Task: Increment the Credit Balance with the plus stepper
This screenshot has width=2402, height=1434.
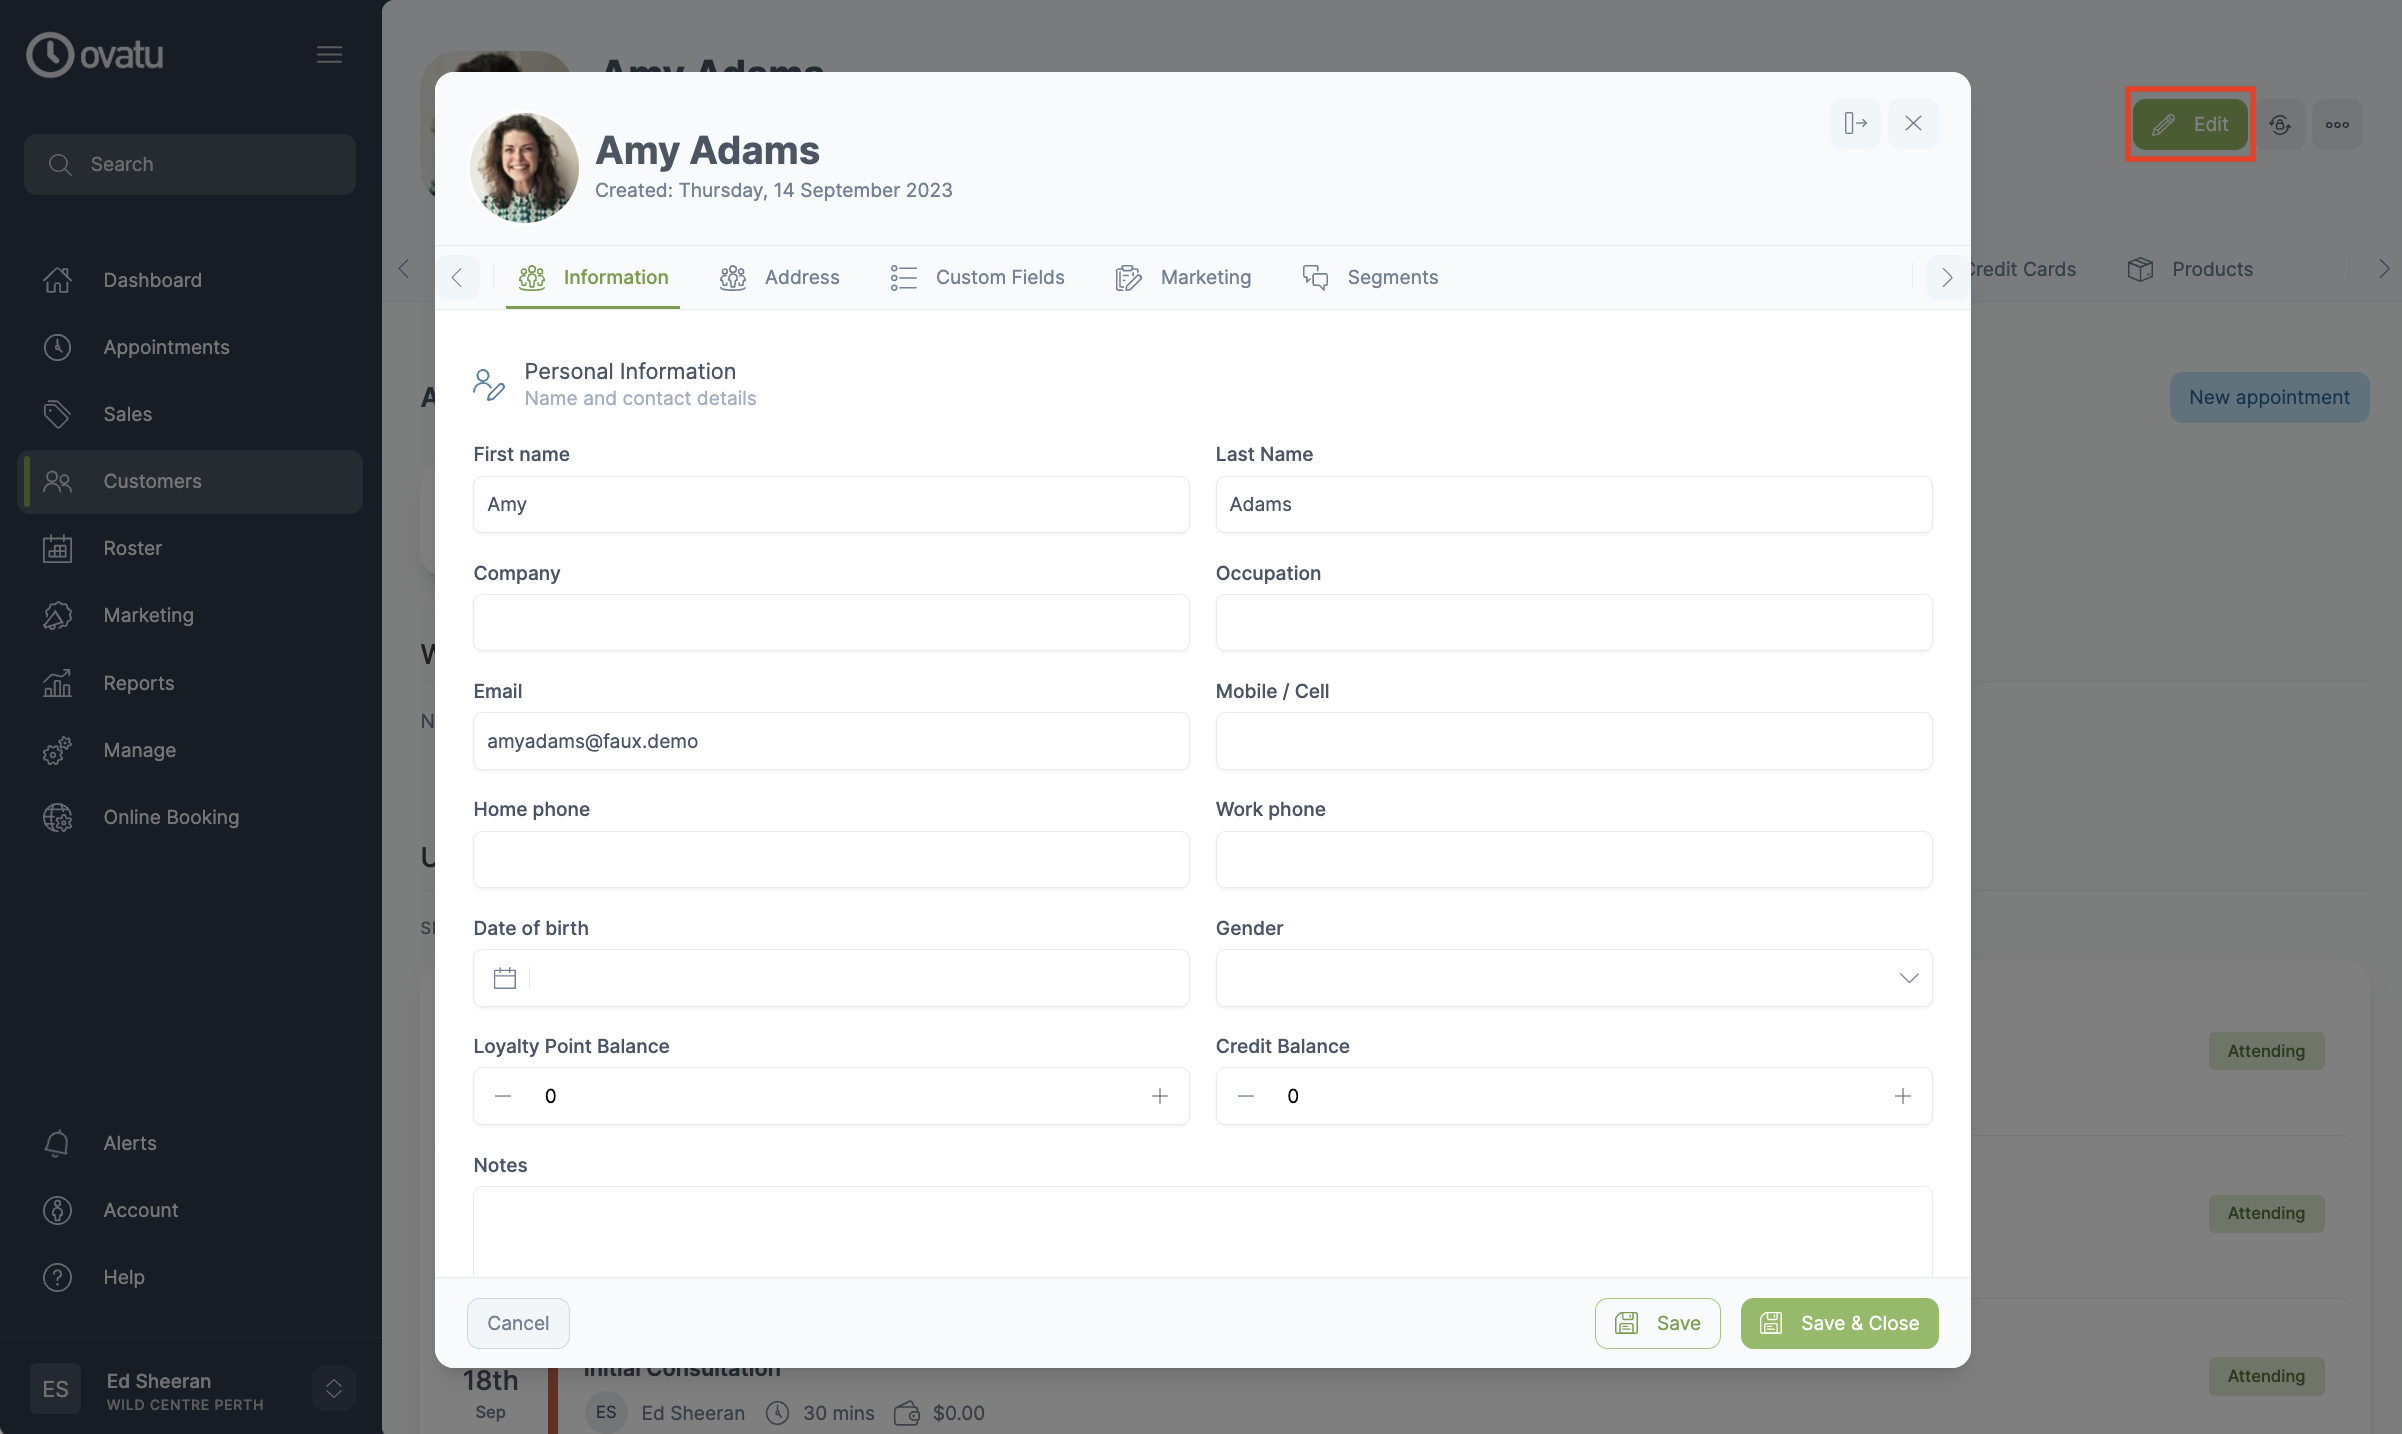Action: click(1903, 1096)
